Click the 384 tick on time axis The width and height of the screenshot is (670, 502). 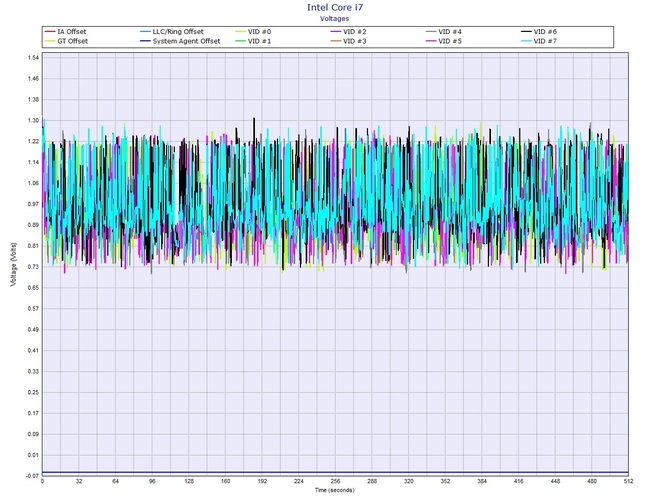(482, 481)
